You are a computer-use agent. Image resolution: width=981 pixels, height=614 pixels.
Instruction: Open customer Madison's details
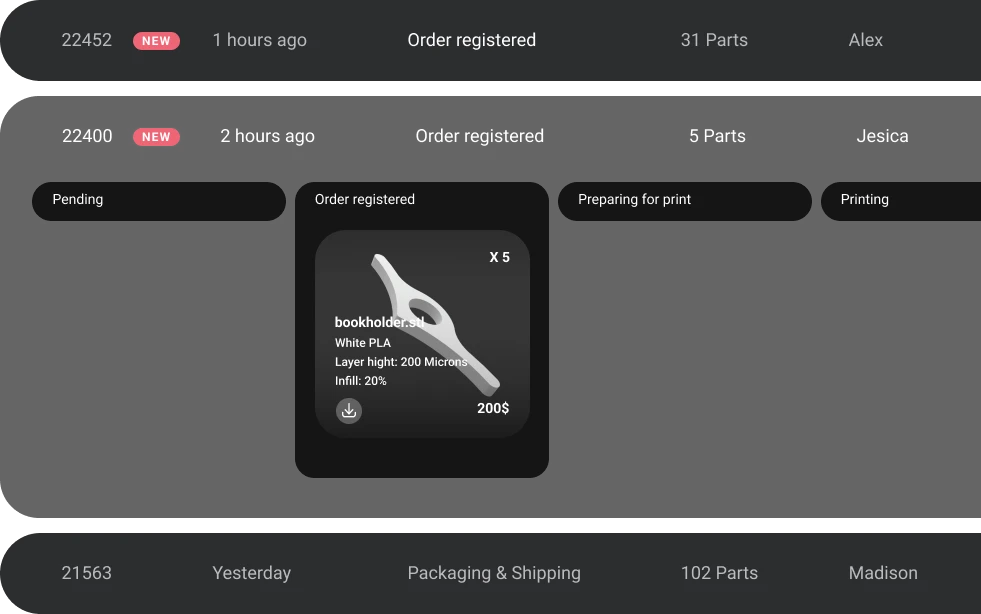(883, 573)
